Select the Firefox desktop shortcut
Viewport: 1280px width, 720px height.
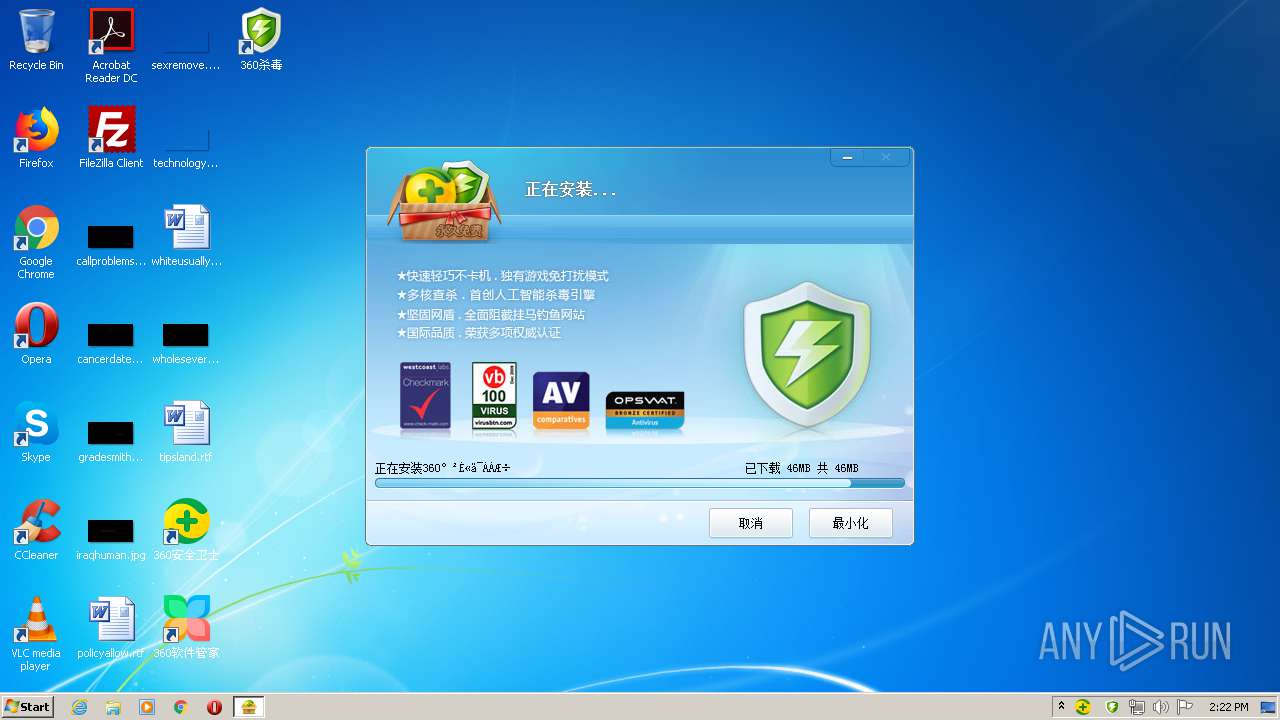pos(36,138)
